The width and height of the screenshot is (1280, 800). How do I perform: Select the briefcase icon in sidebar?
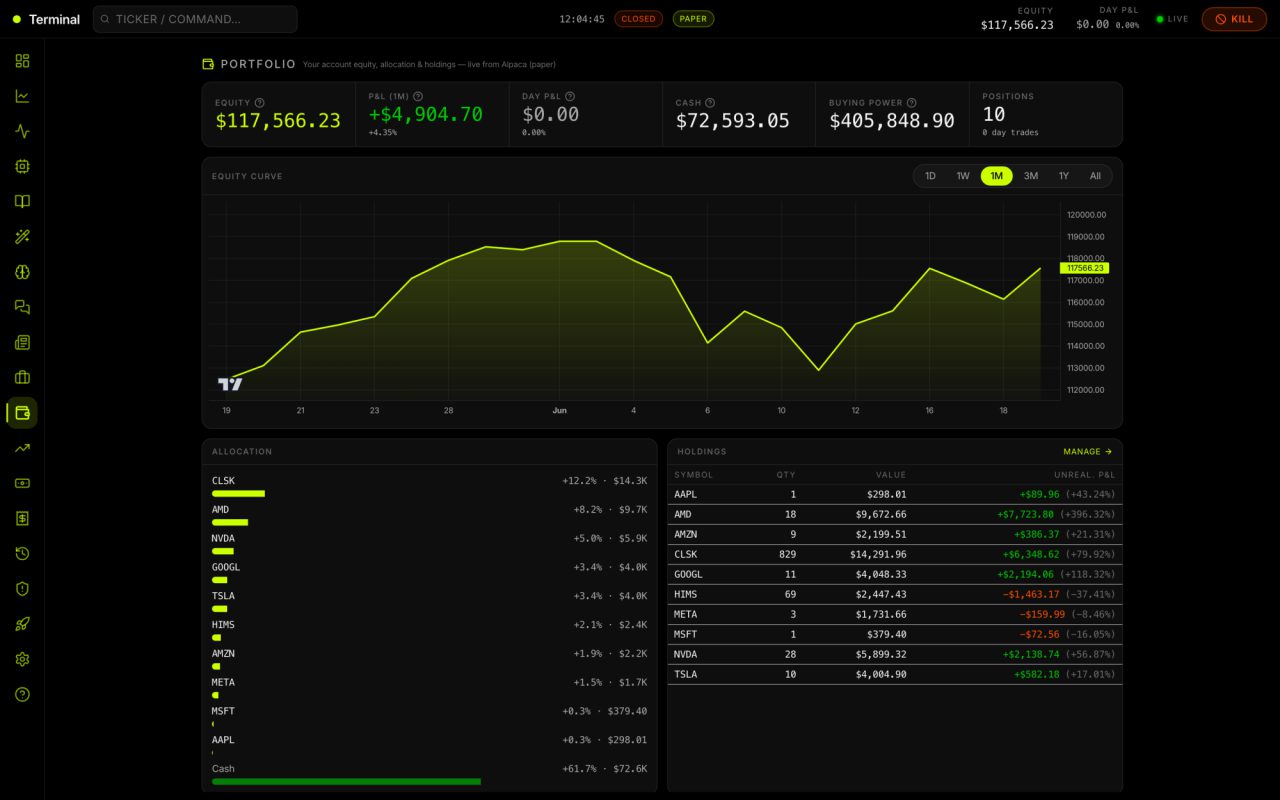pyautogui.click(x=22, y=377)
